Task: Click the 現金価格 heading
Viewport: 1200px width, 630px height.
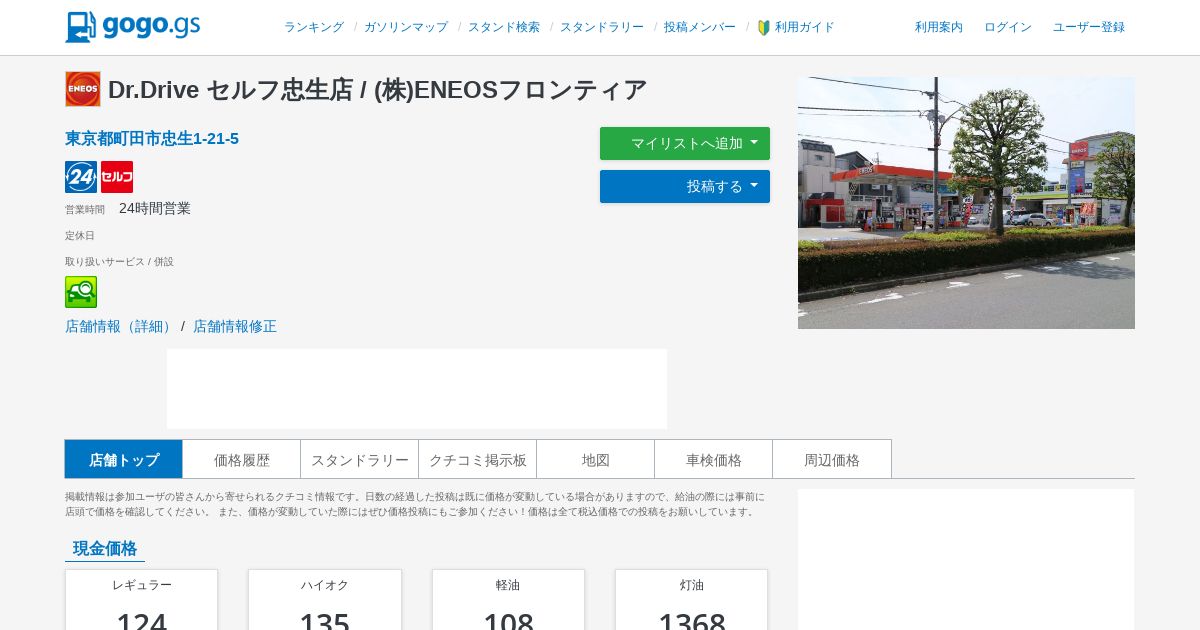Action: 105,548
